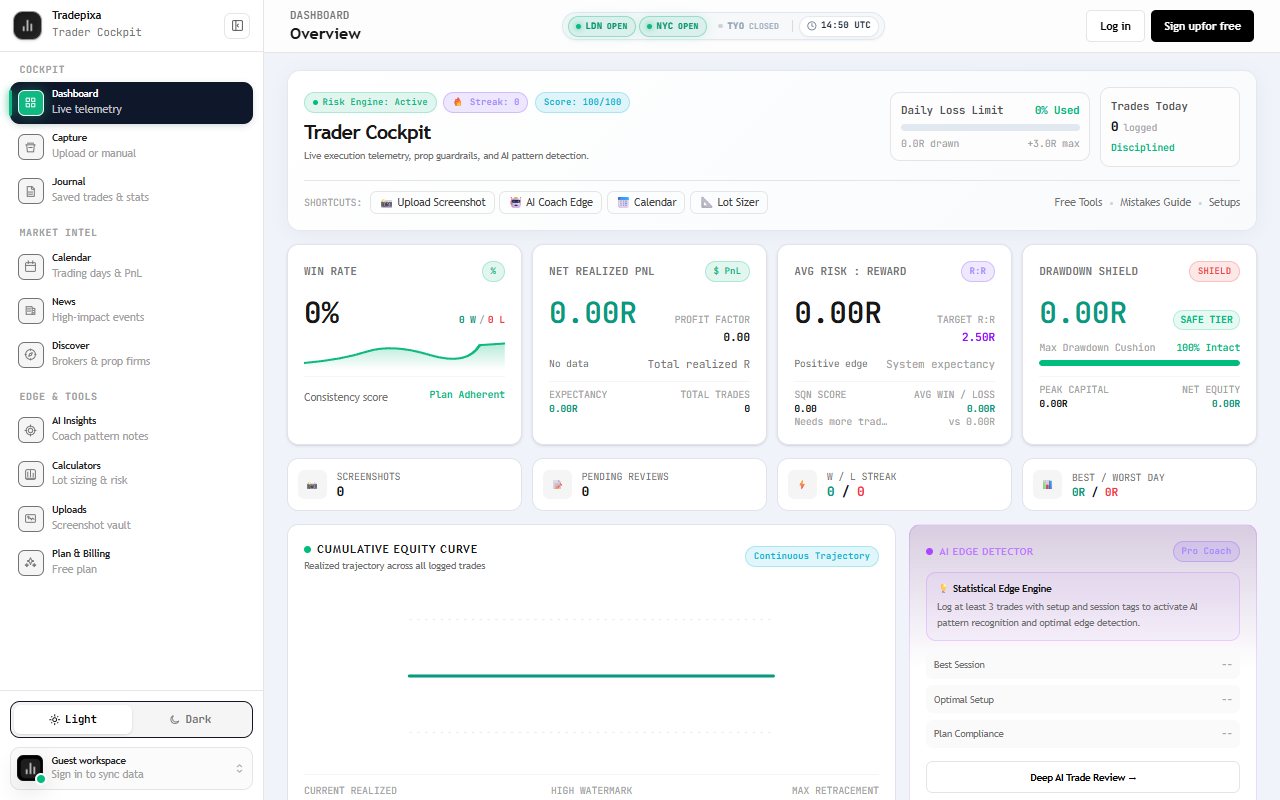Open the News icon in sidebar
Image resolution: width=1280 pixels, height=800 pixels.
pyautogui.click(x=31, y=310)
